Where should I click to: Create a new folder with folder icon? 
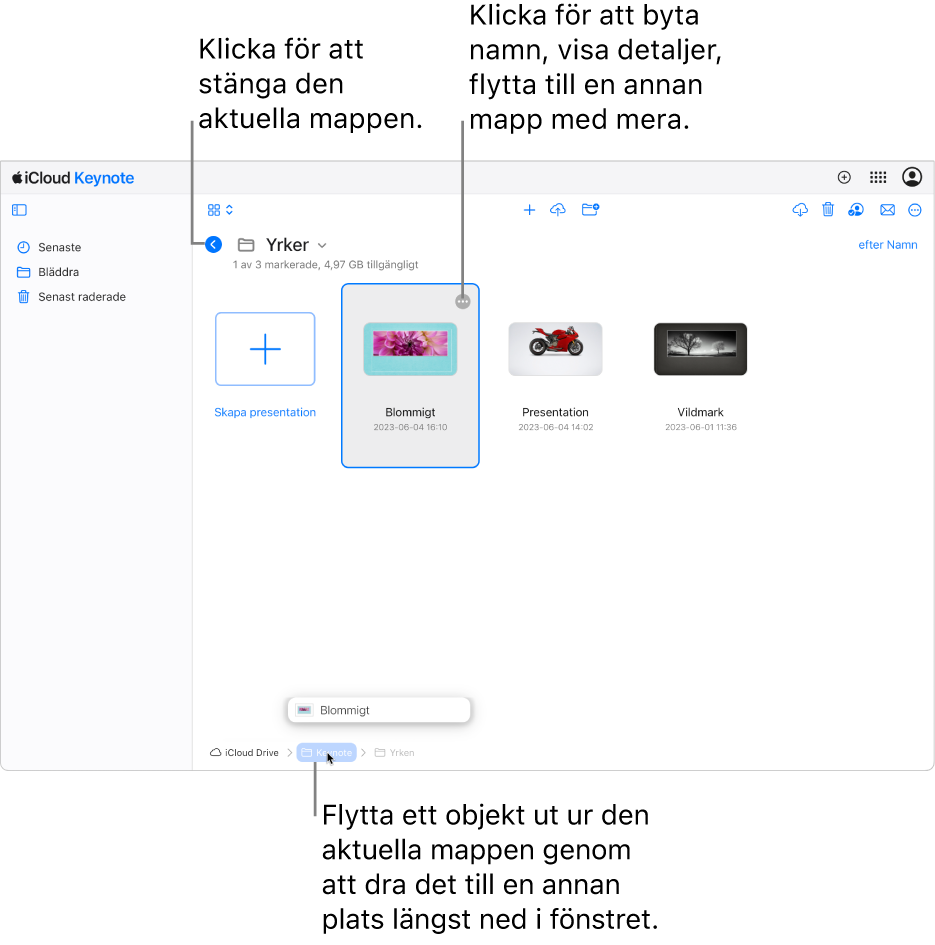tap(590, 209)
